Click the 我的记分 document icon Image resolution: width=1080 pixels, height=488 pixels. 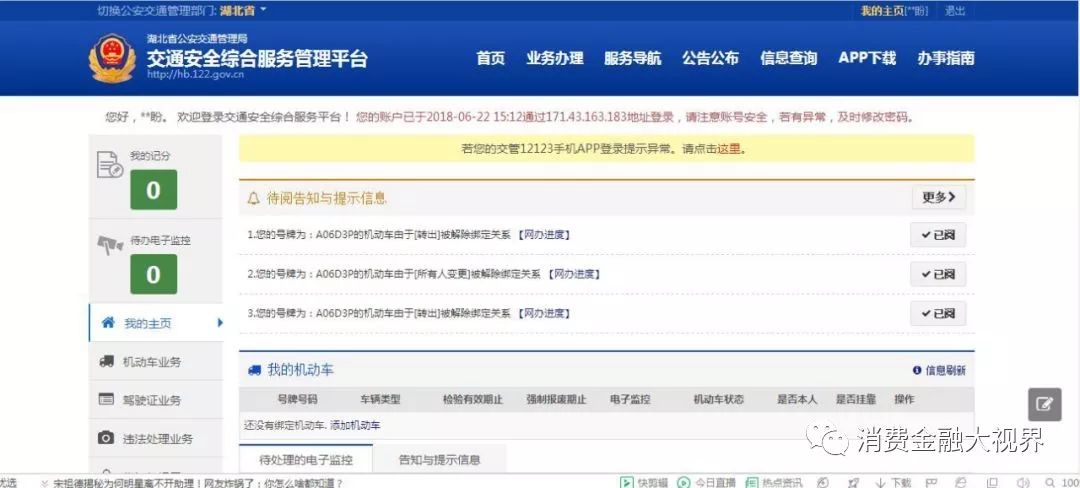tap(110, 165)
